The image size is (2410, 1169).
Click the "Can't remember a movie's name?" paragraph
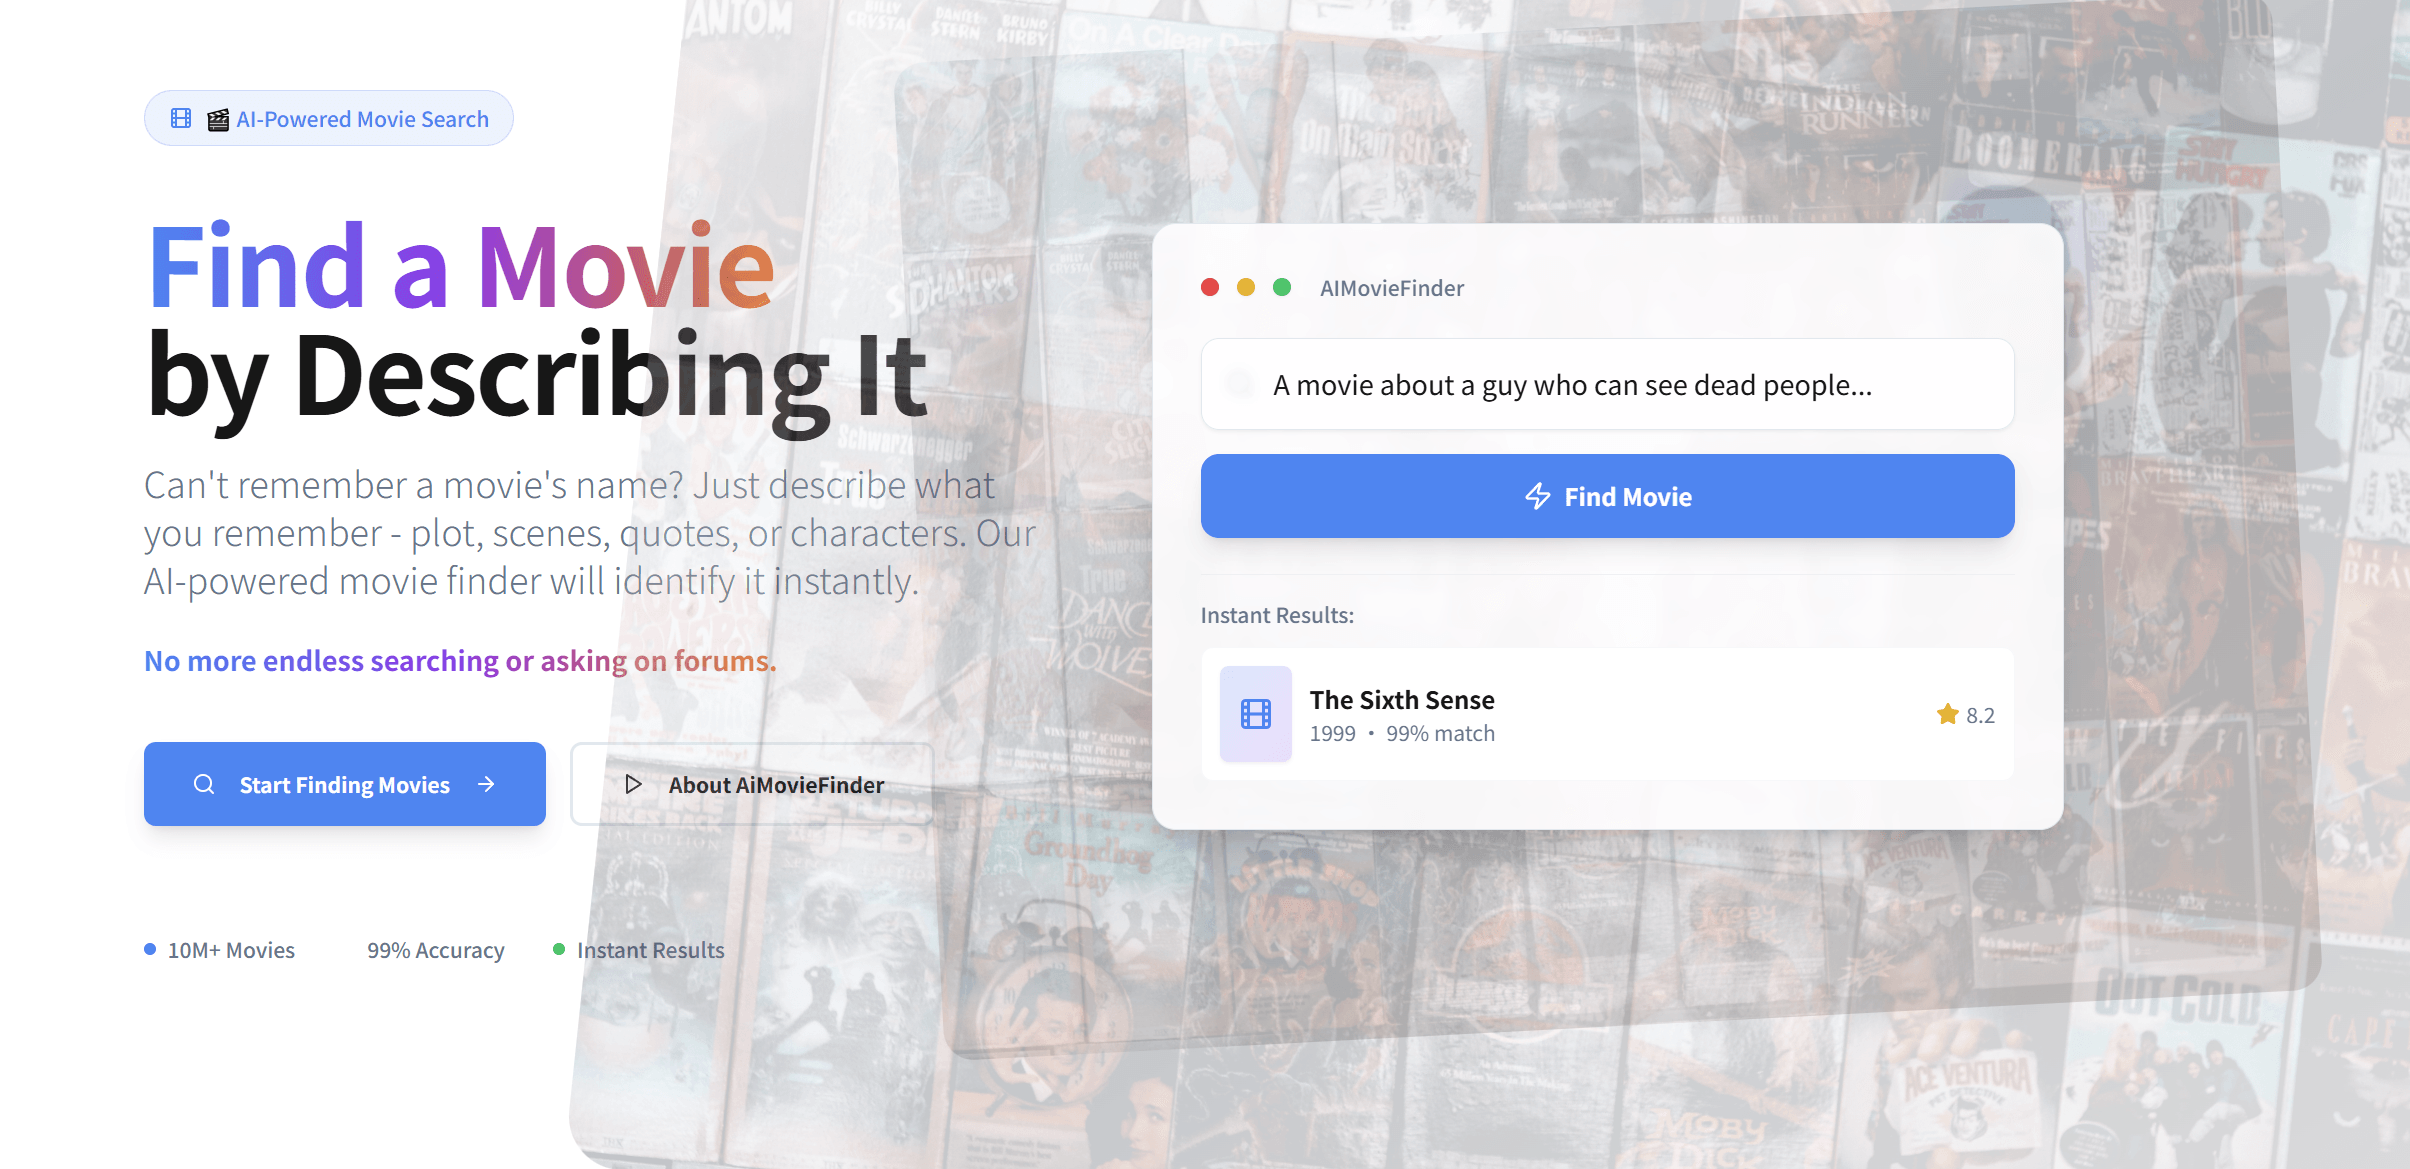pyautogui.click(x=590, y=533)
